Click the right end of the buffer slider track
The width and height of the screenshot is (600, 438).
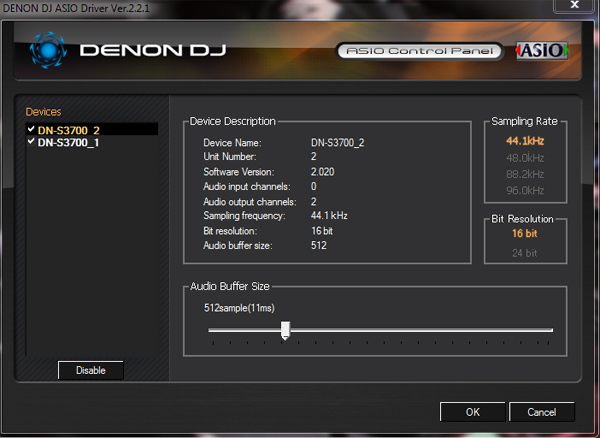pyautogui.click(x=550, y=330)
